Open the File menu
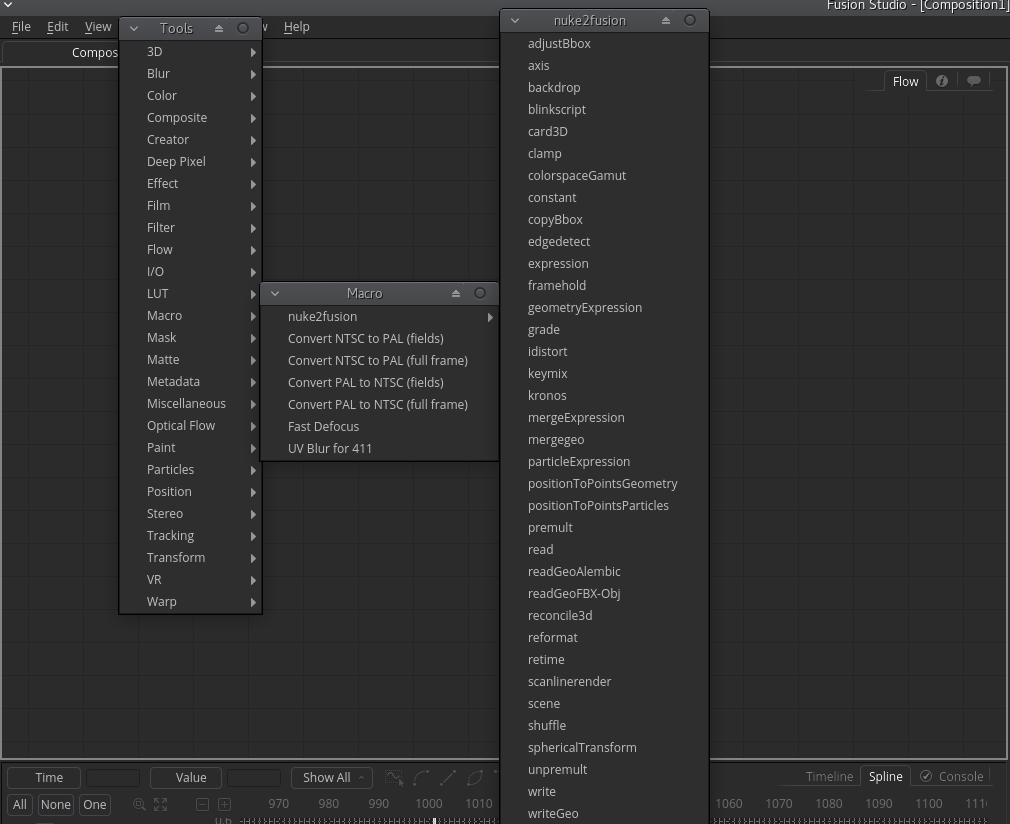The width and height of the screenshot is (1010, 824). (x=21, y=27)
